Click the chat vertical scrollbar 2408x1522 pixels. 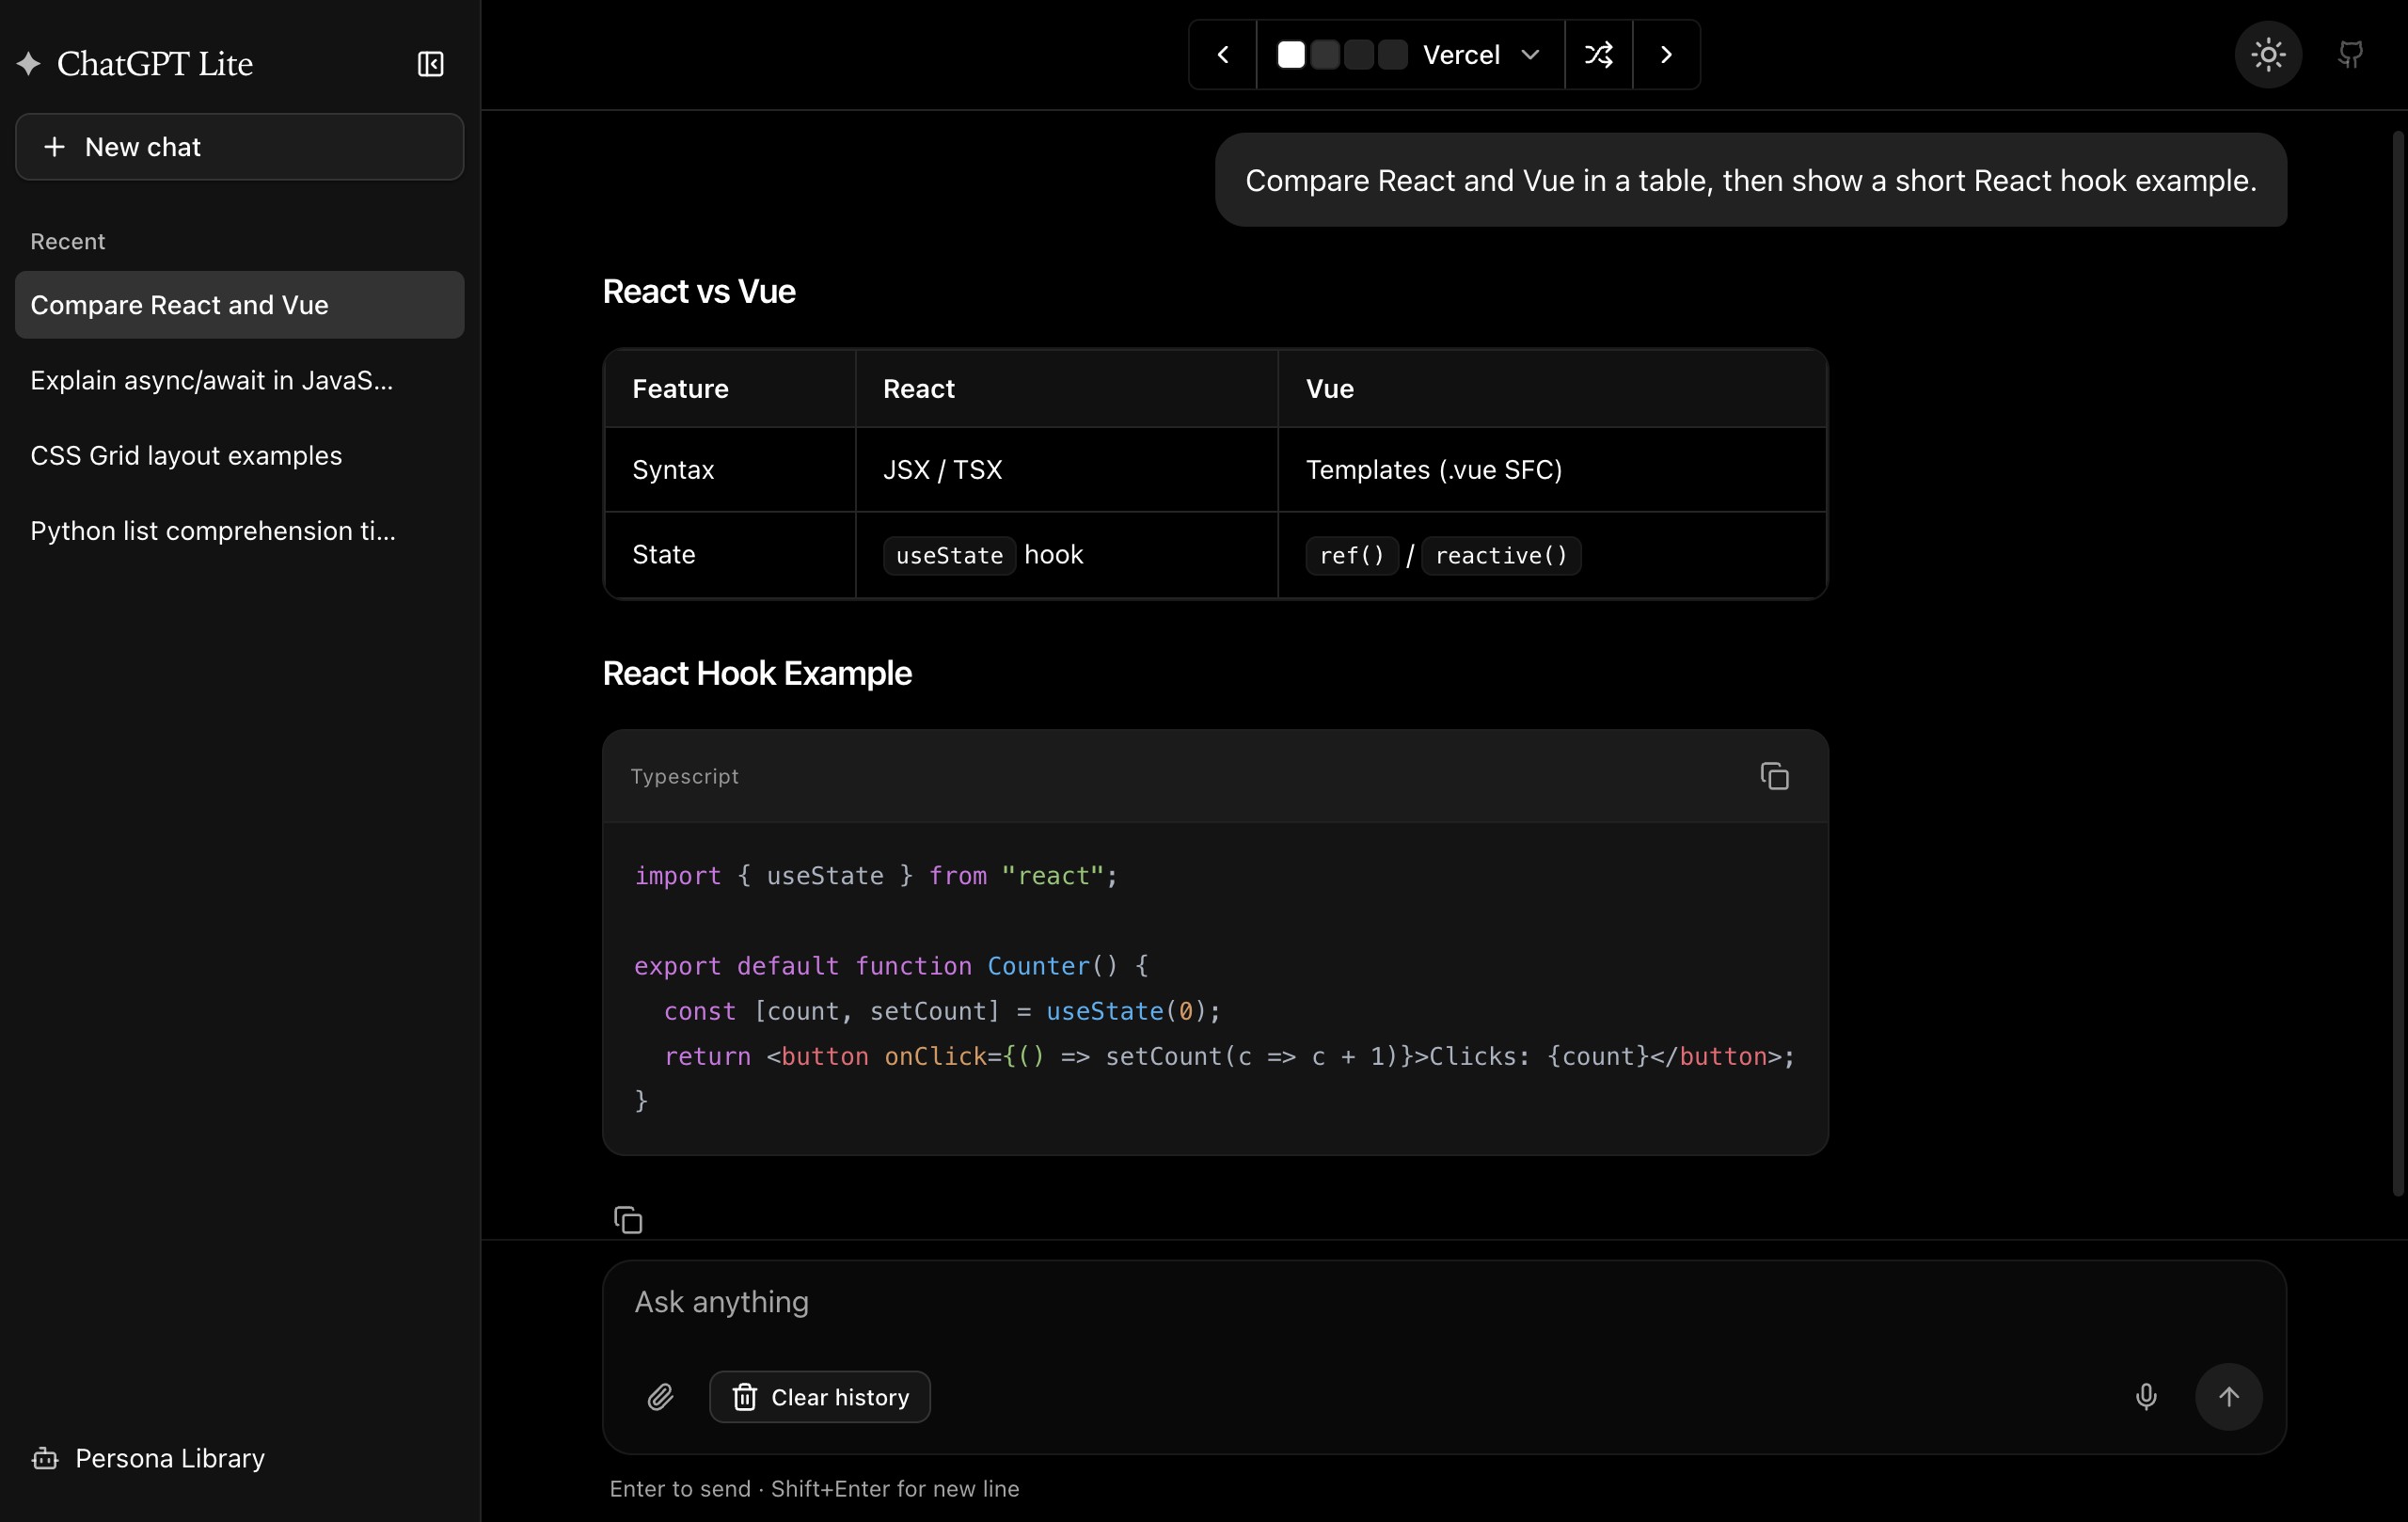click(2398, 664)
